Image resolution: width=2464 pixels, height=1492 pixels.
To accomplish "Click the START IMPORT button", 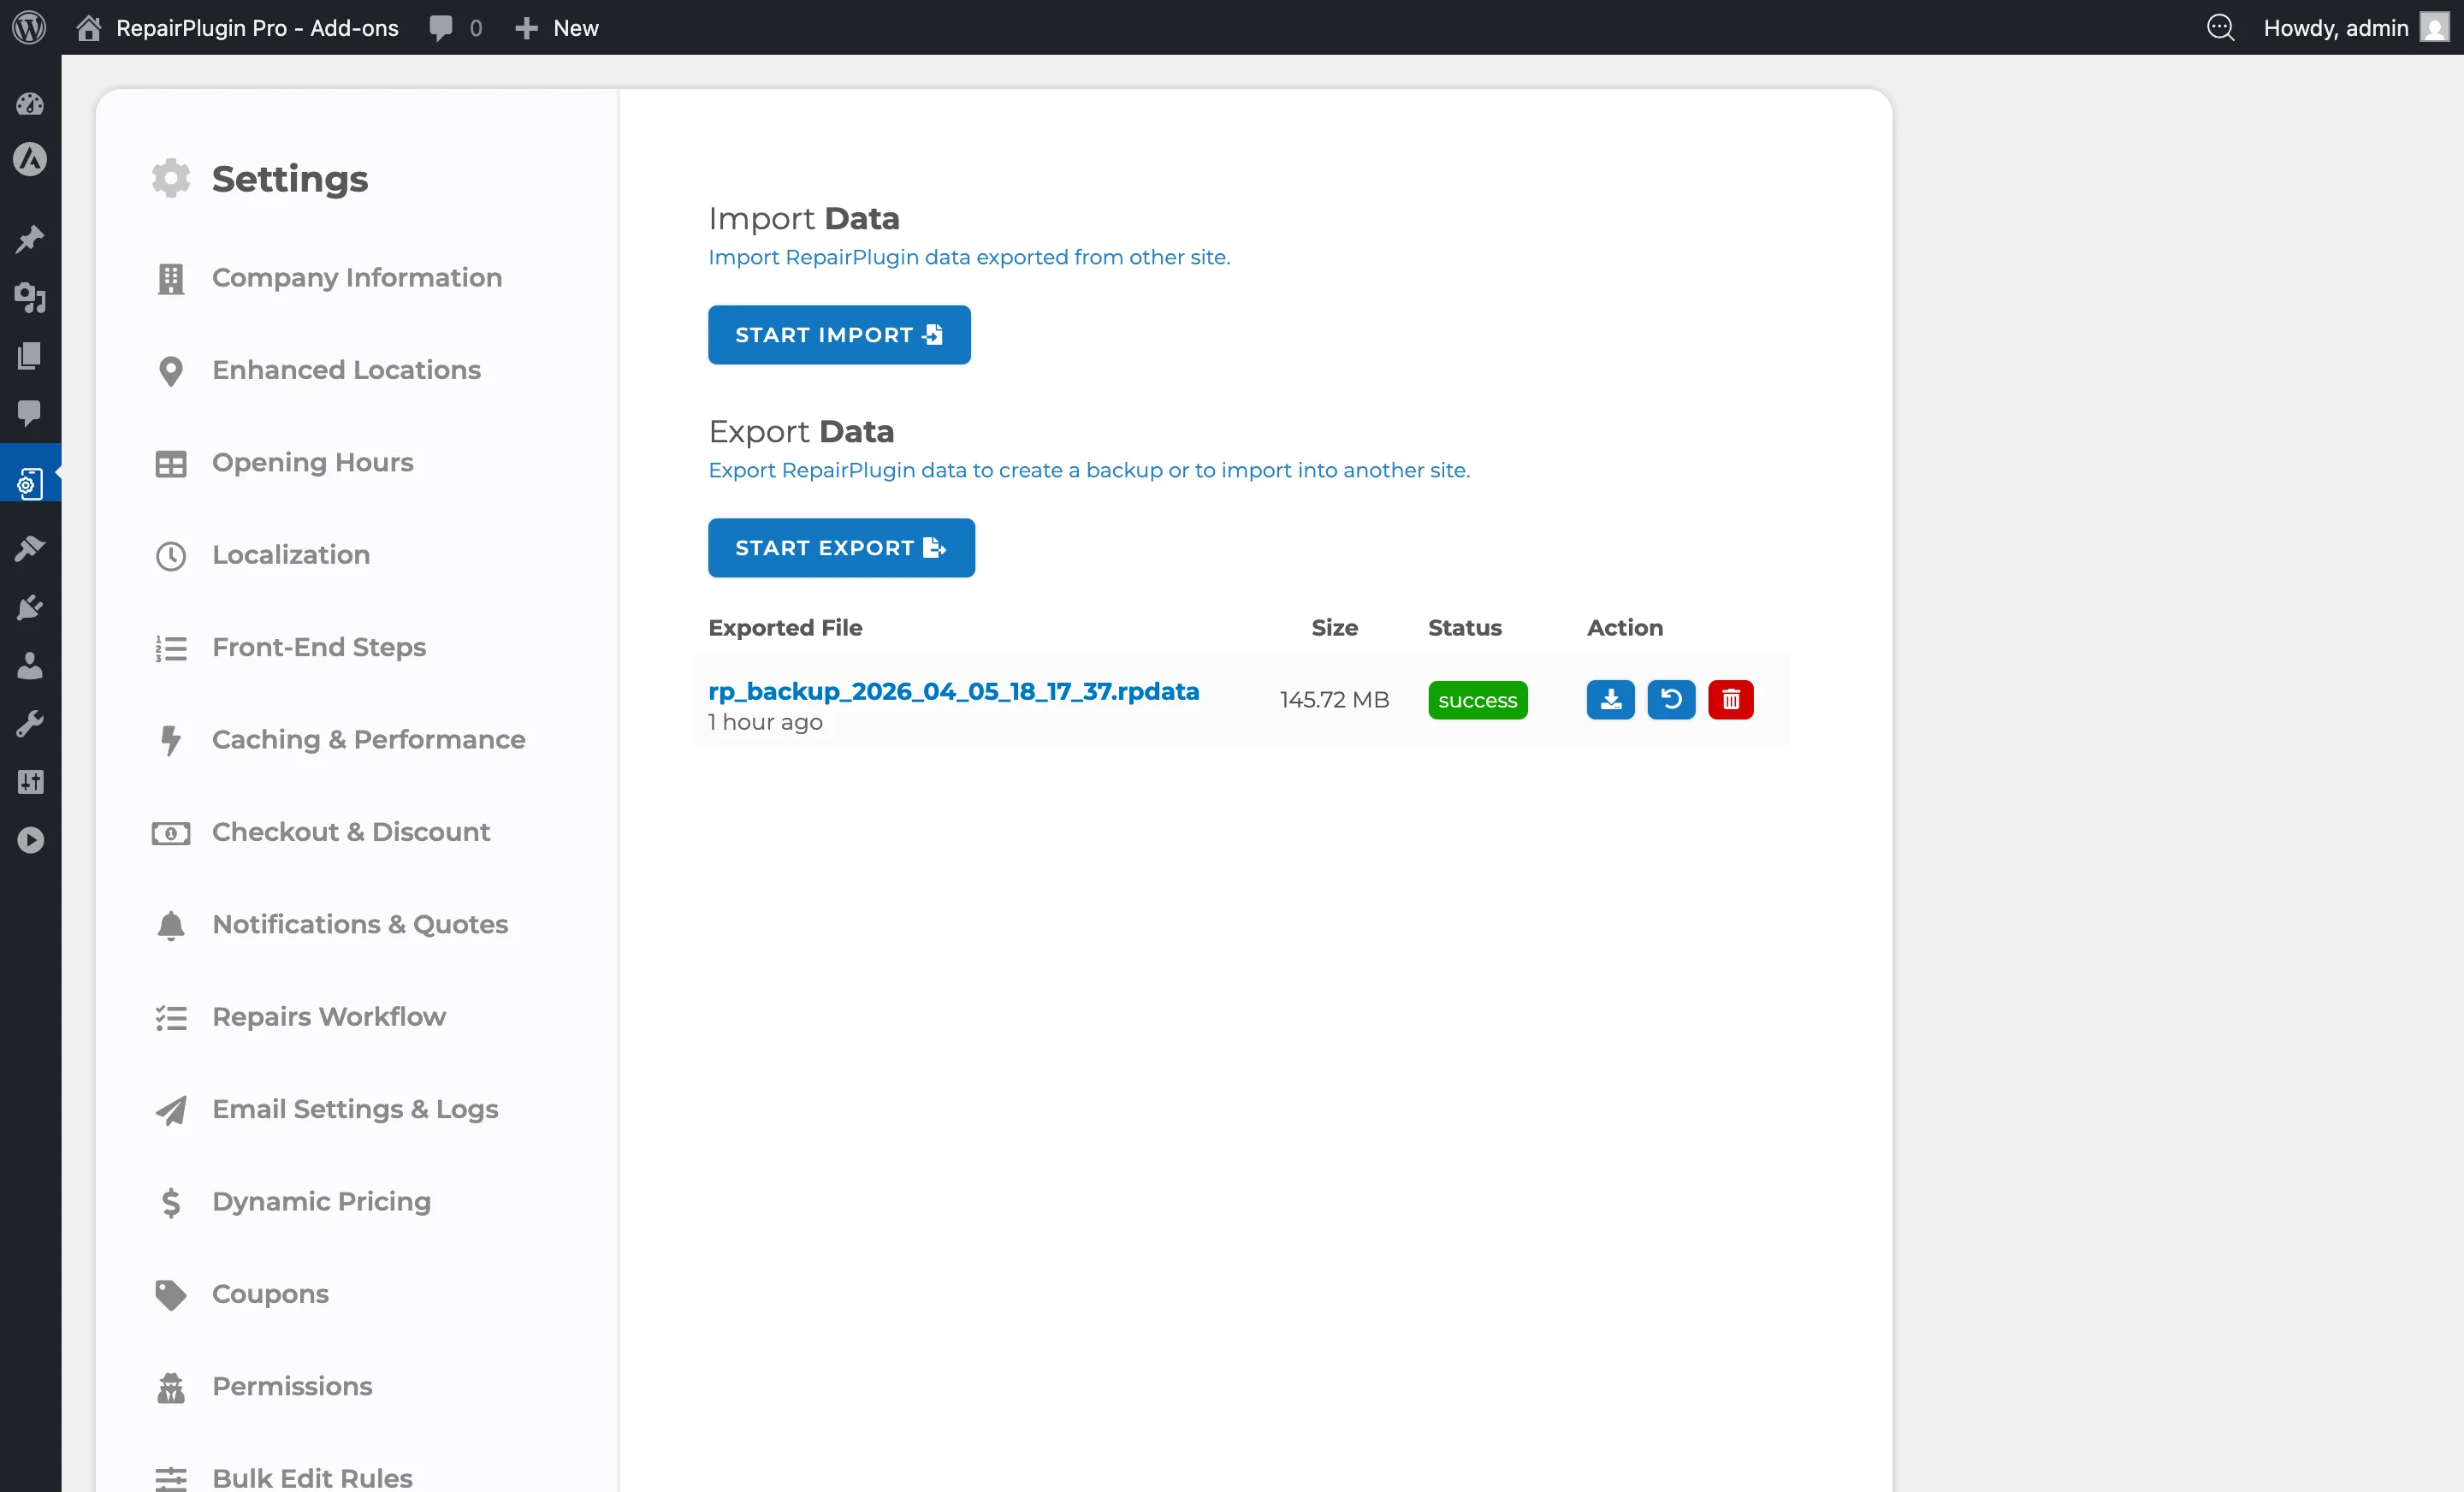I will (839, 334).
